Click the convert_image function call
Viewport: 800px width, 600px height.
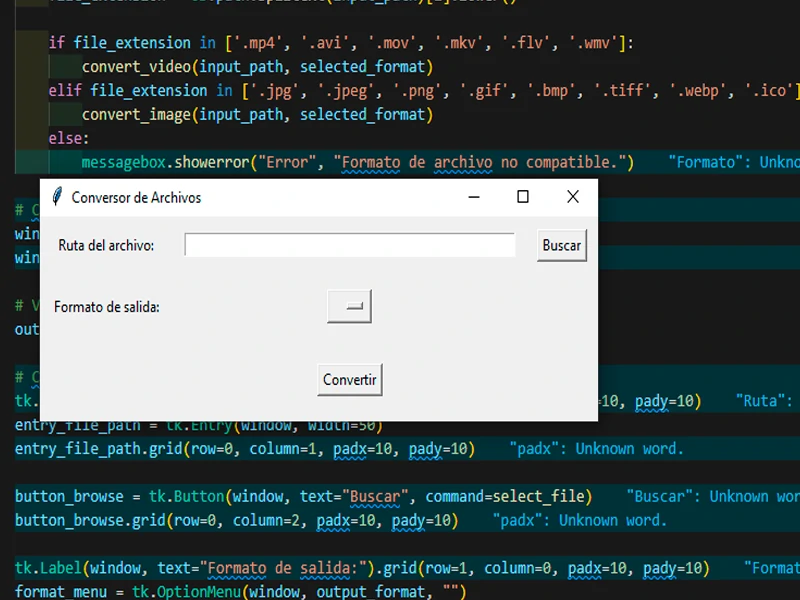[137, 115]
